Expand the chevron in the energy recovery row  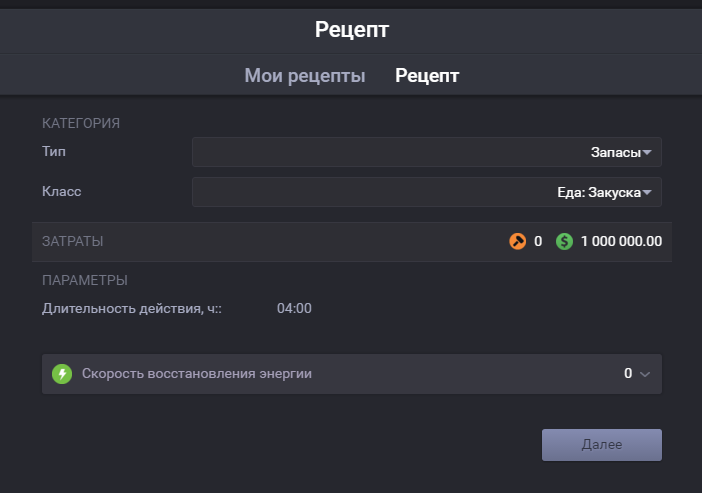(x=645, y=374)
